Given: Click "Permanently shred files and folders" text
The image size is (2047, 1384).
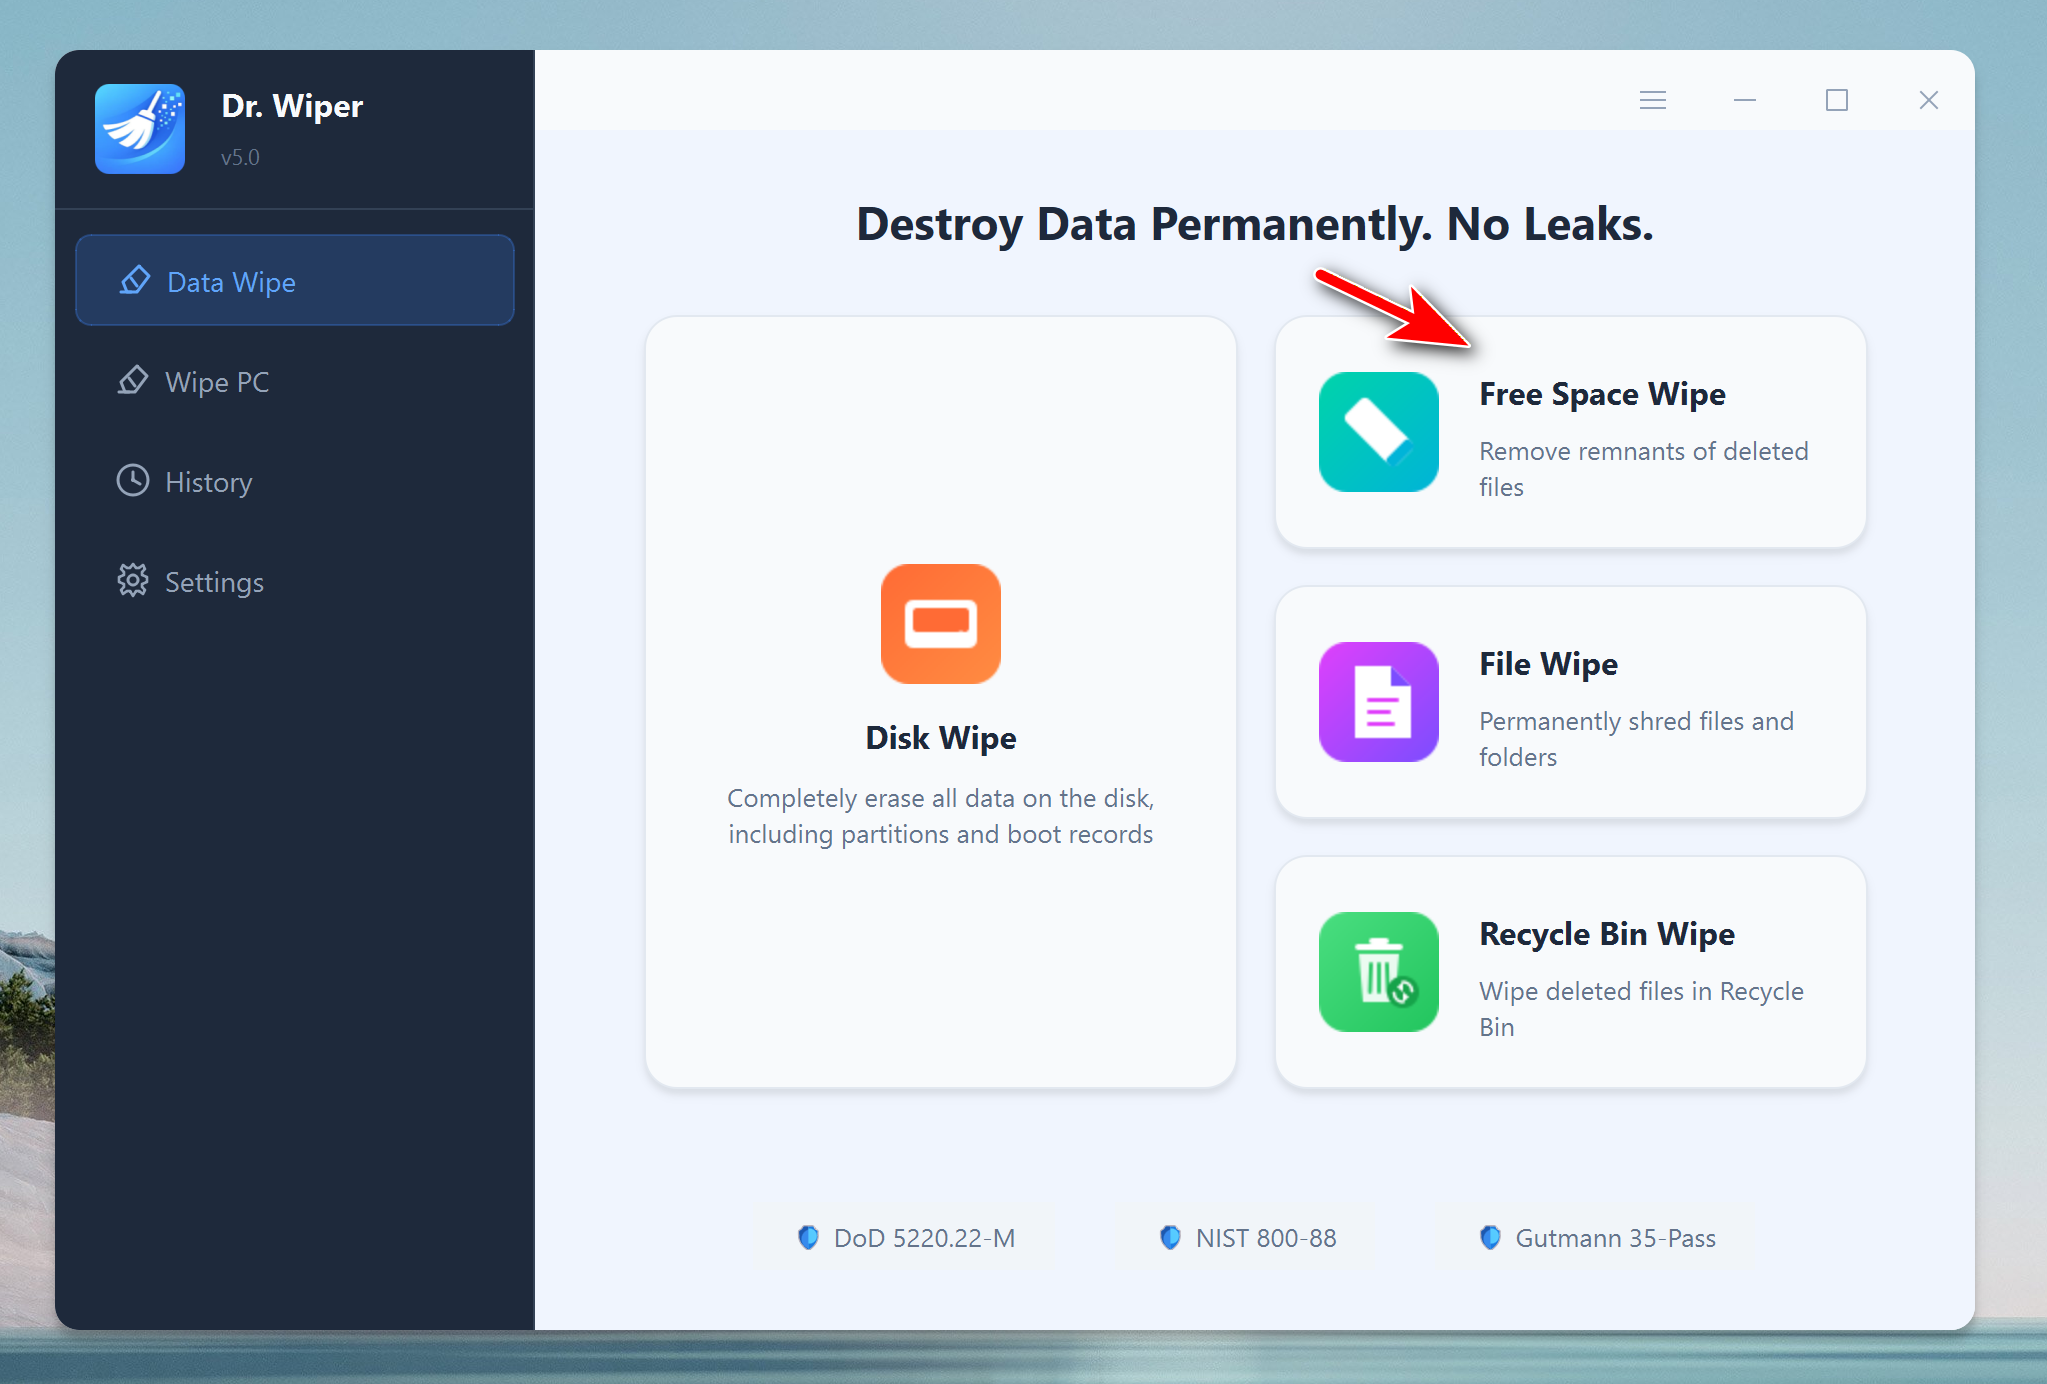Looking at the screenshot, I should (x=1637, y=739).
